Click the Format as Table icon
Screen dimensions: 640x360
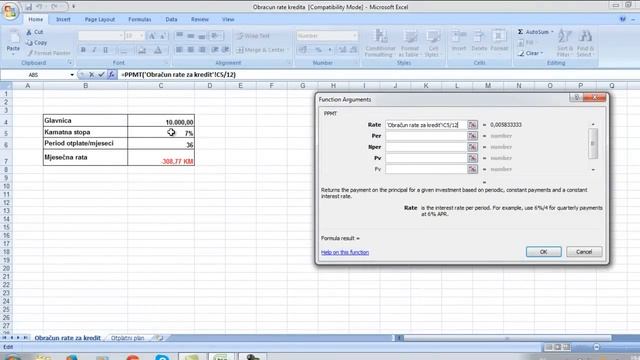pos(409,43)
